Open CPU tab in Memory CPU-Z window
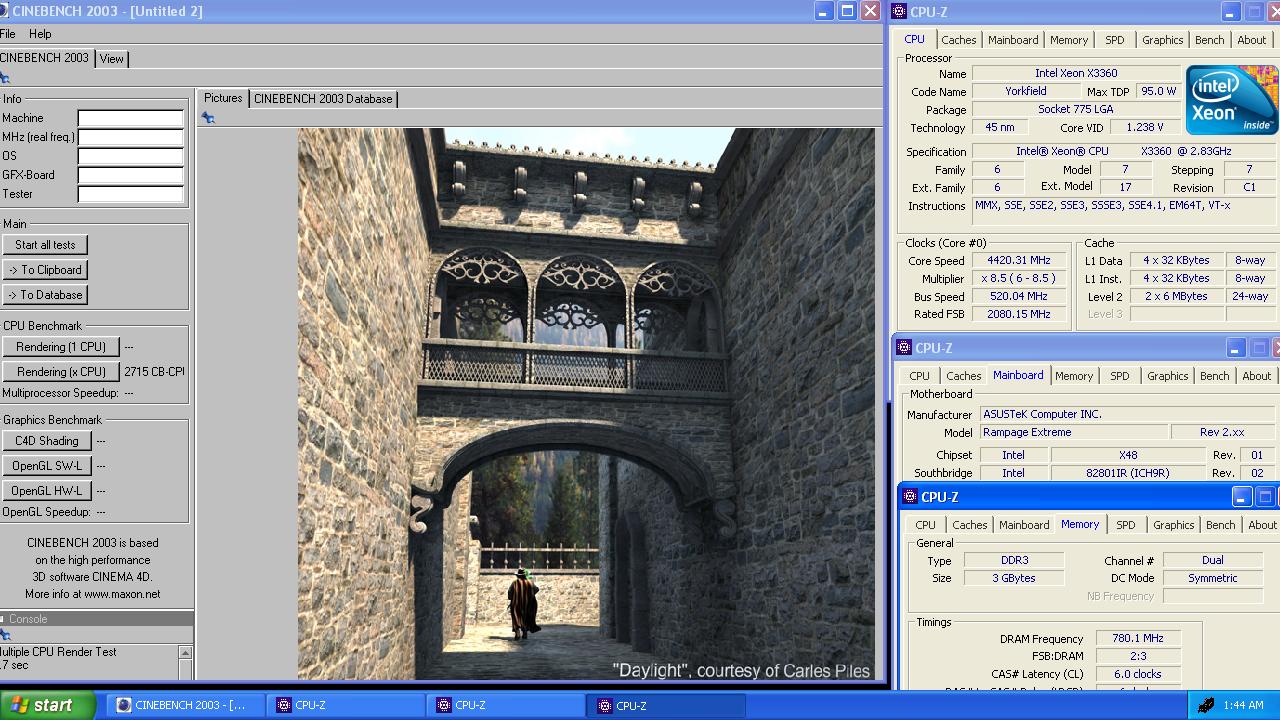Image resolution: width=1280 pixels, height=720 pixels. coord(925,525)
